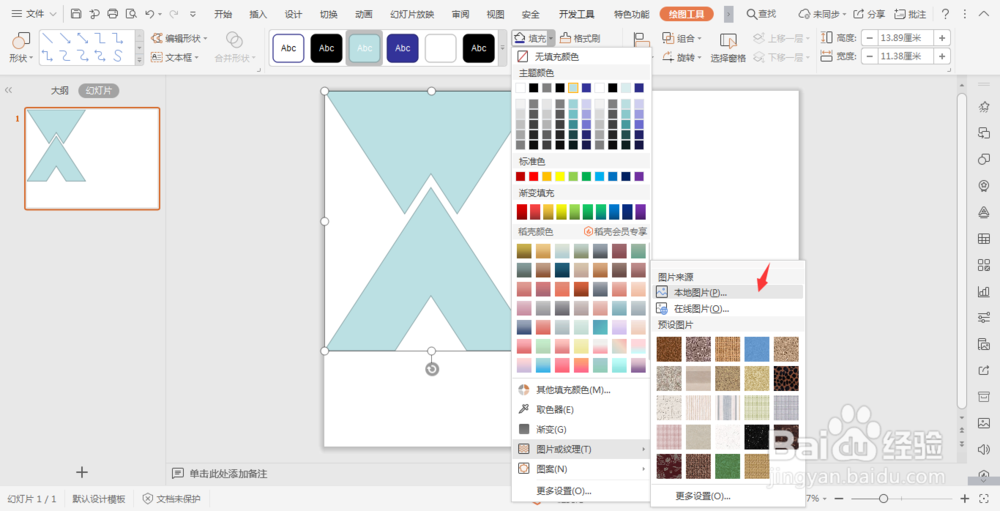
Task: Switch to the 幻灯片放映 tab
Action: coord(412,14)
